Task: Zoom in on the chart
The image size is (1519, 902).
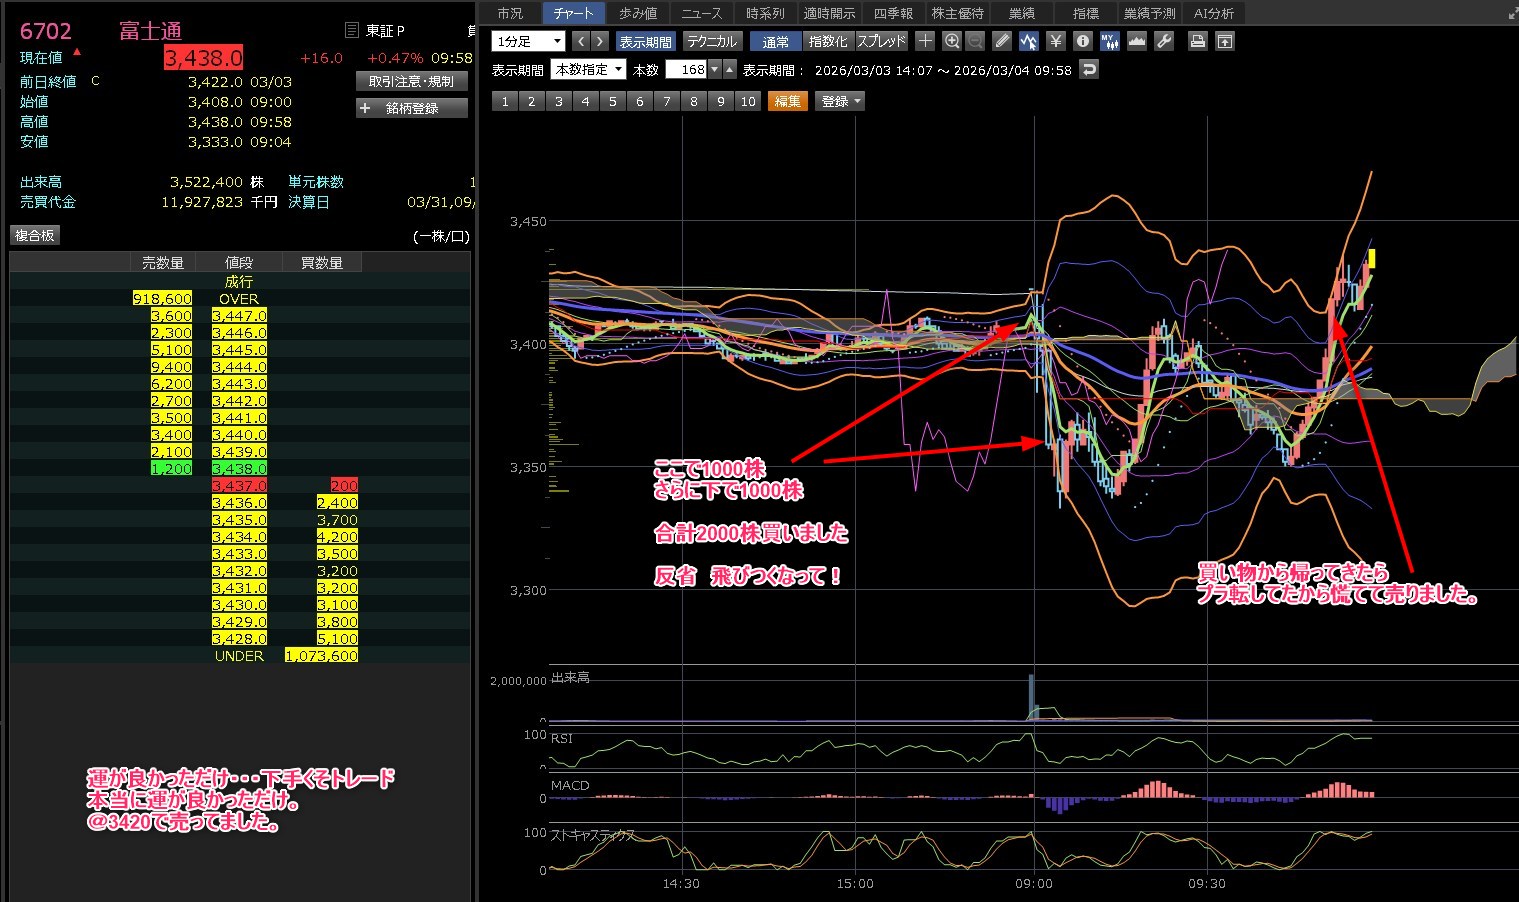Action: [x=952, y=41]
